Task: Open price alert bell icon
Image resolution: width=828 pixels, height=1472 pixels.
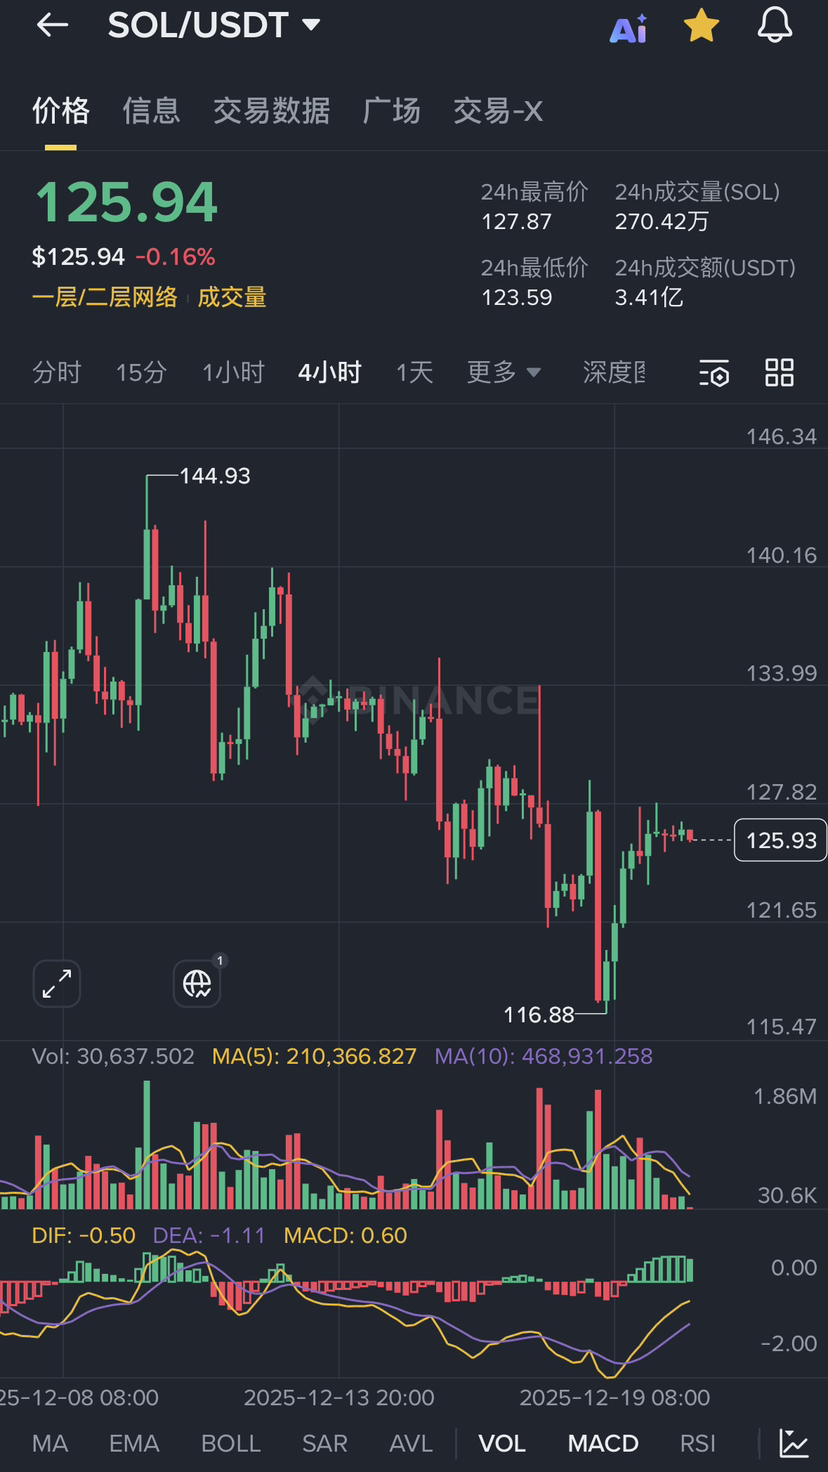Action: point(775,26)
